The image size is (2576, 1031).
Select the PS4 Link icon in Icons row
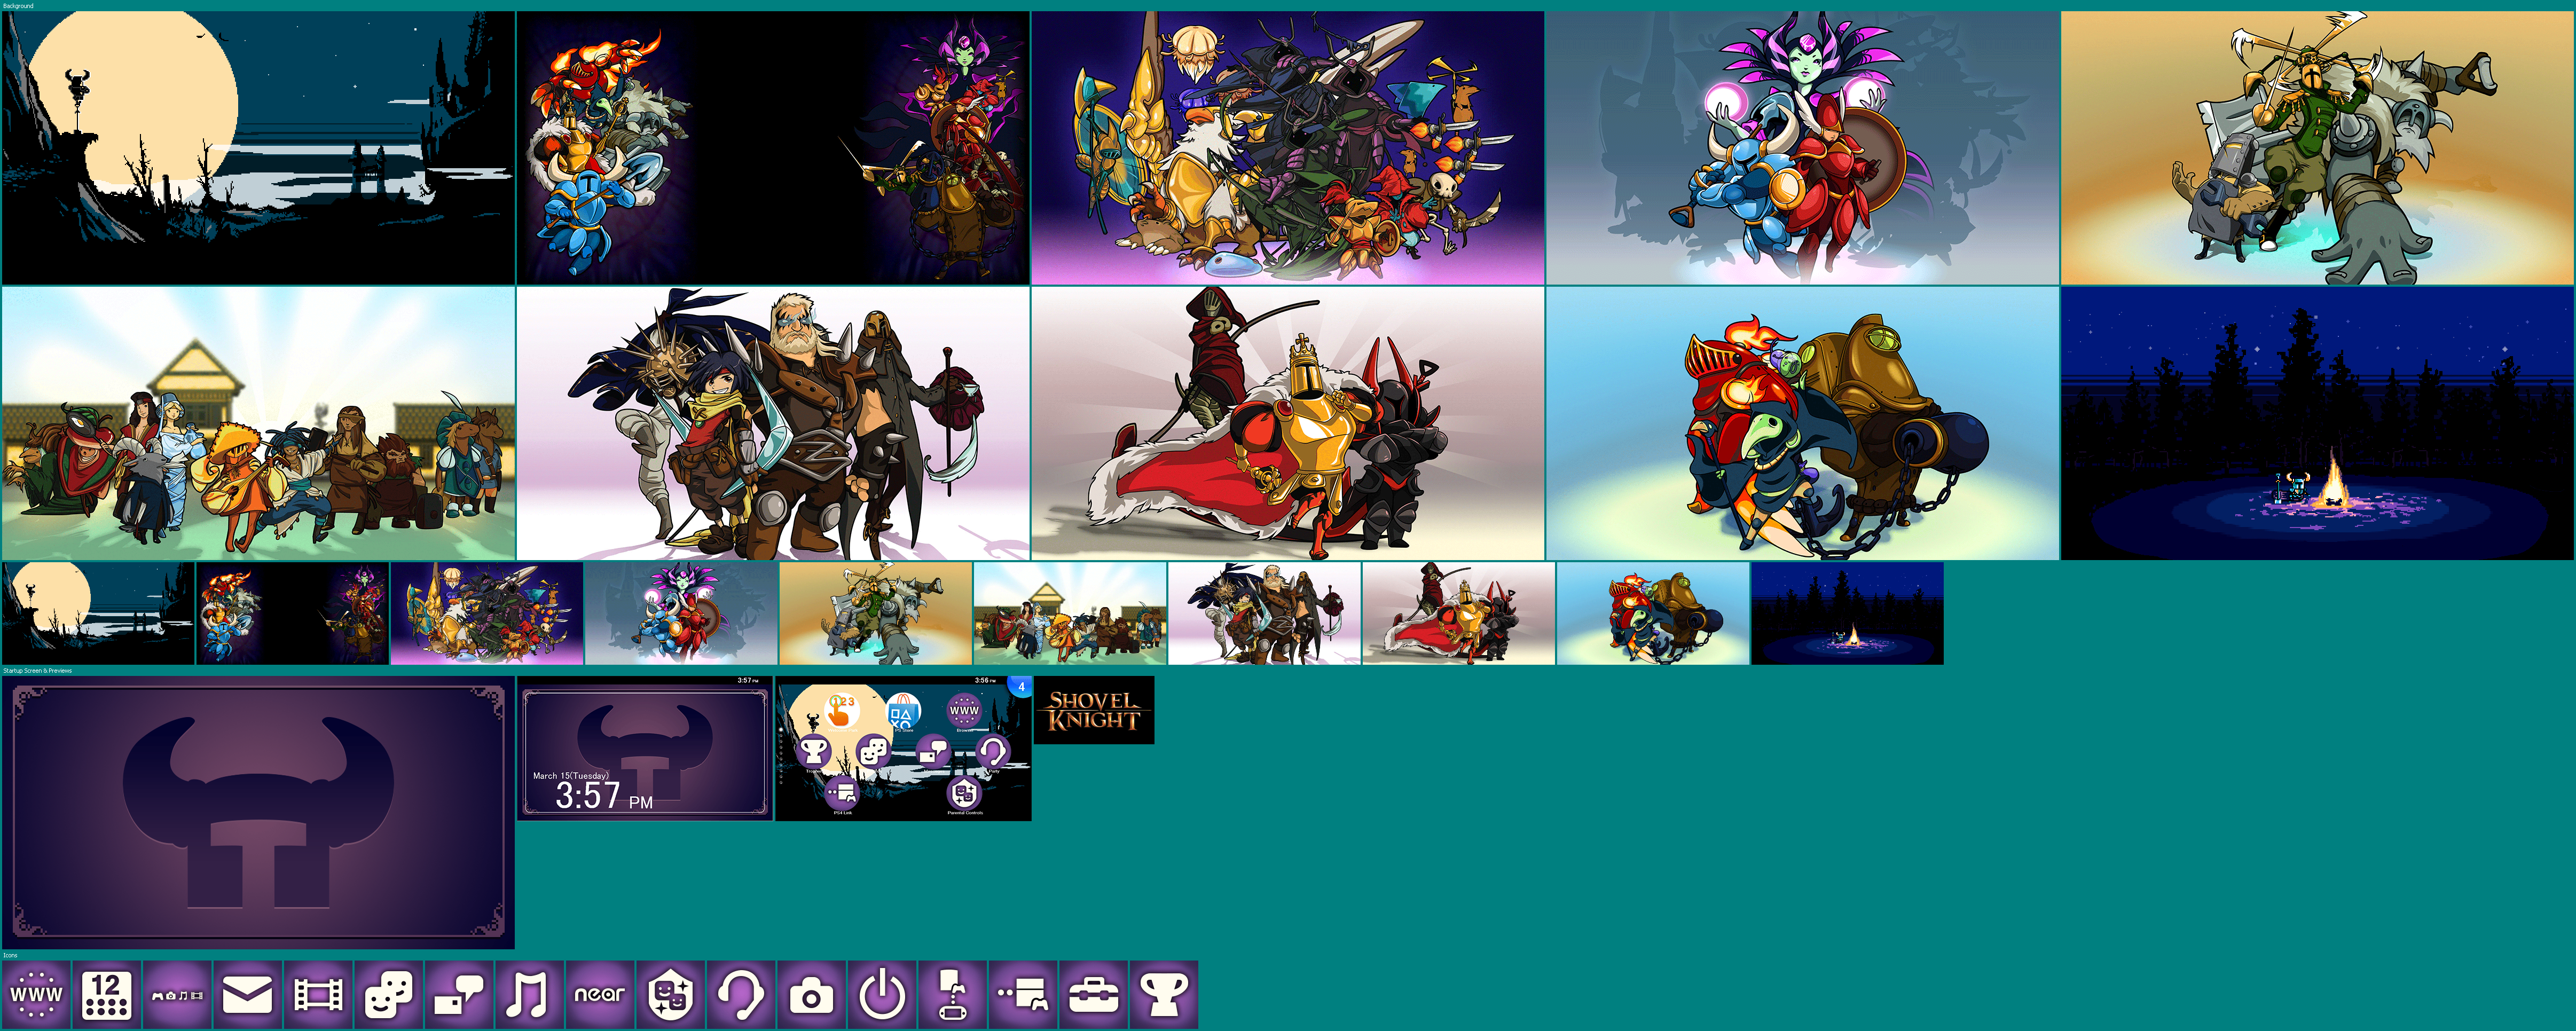coord(1023,994)
